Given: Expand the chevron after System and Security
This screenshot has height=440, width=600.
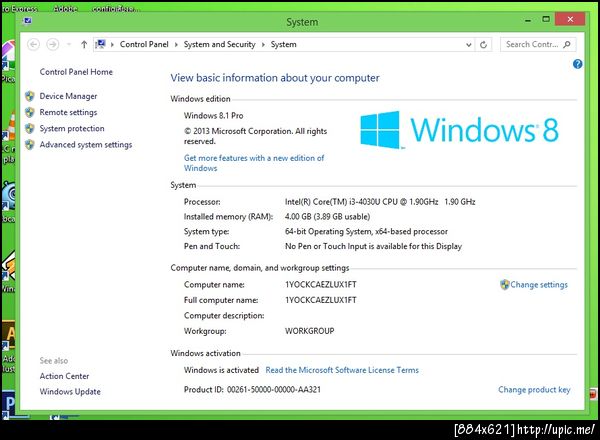Looking at the screenshot, I should point(263,45).
